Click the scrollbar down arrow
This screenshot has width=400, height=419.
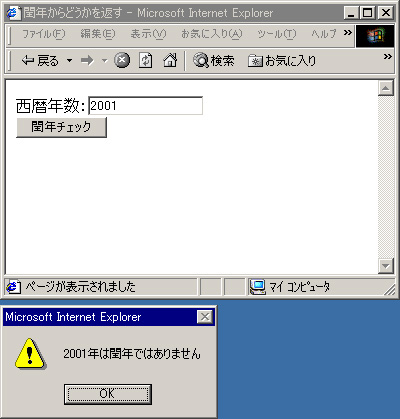tap(386, 266)
